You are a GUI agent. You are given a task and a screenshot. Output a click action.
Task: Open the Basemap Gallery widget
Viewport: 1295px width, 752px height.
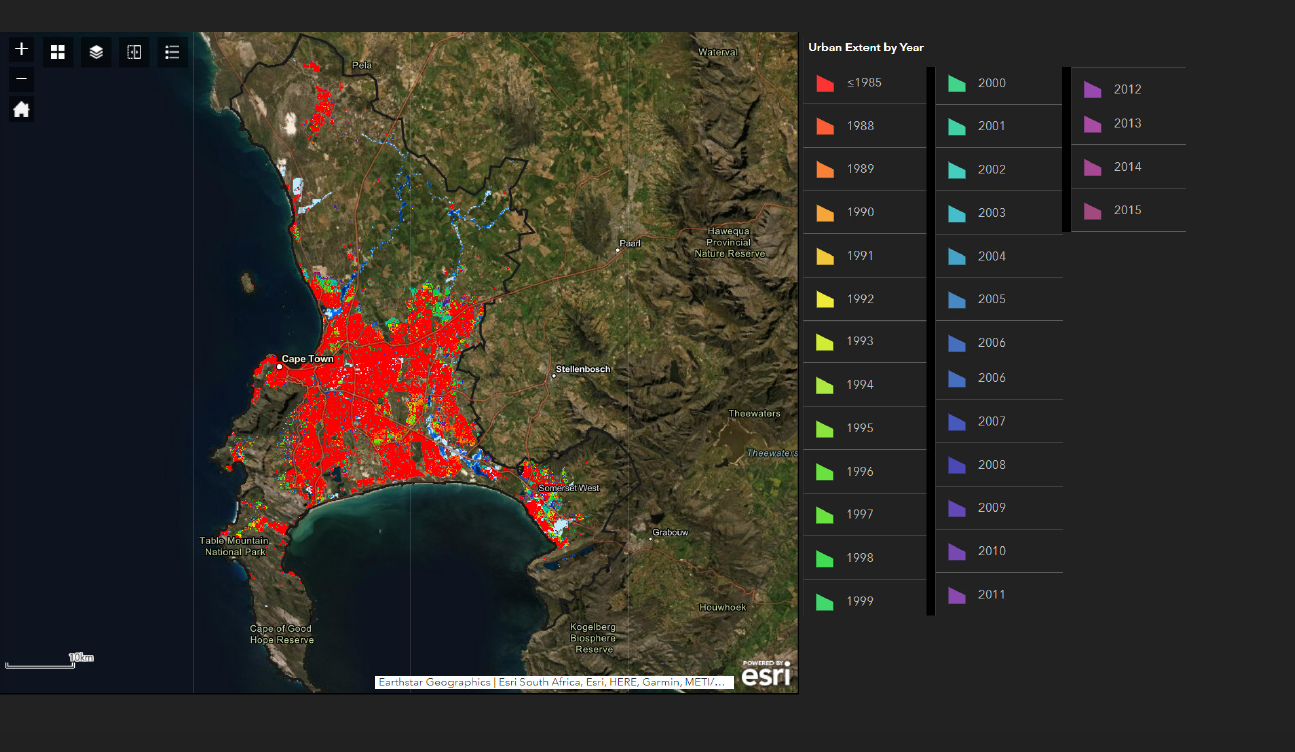57,51
